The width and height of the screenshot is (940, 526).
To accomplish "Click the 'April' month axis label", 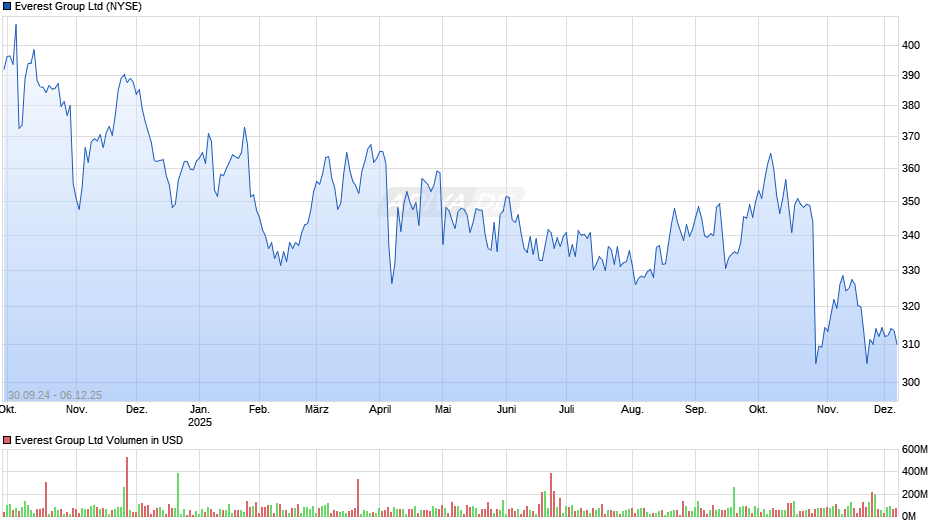I will 380,410.
